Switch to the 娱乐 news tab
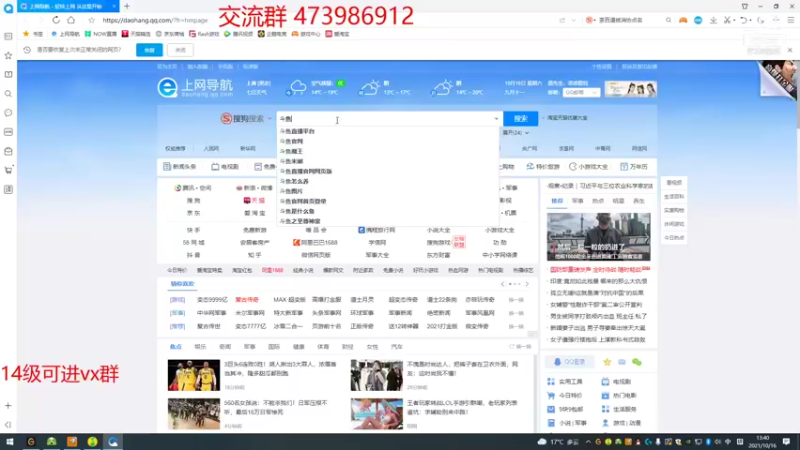 200,346
